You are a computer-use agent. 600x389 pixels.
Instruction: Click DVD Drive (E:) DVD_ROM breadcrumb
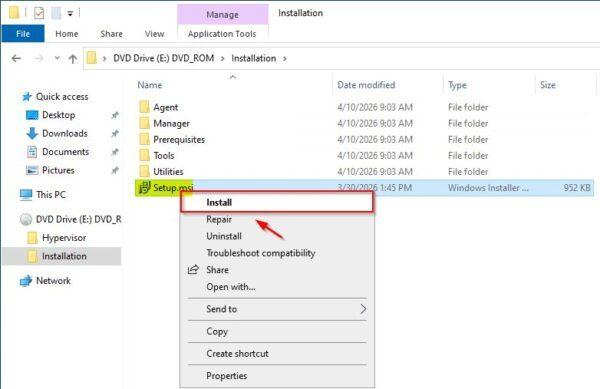tap(163, 58)
